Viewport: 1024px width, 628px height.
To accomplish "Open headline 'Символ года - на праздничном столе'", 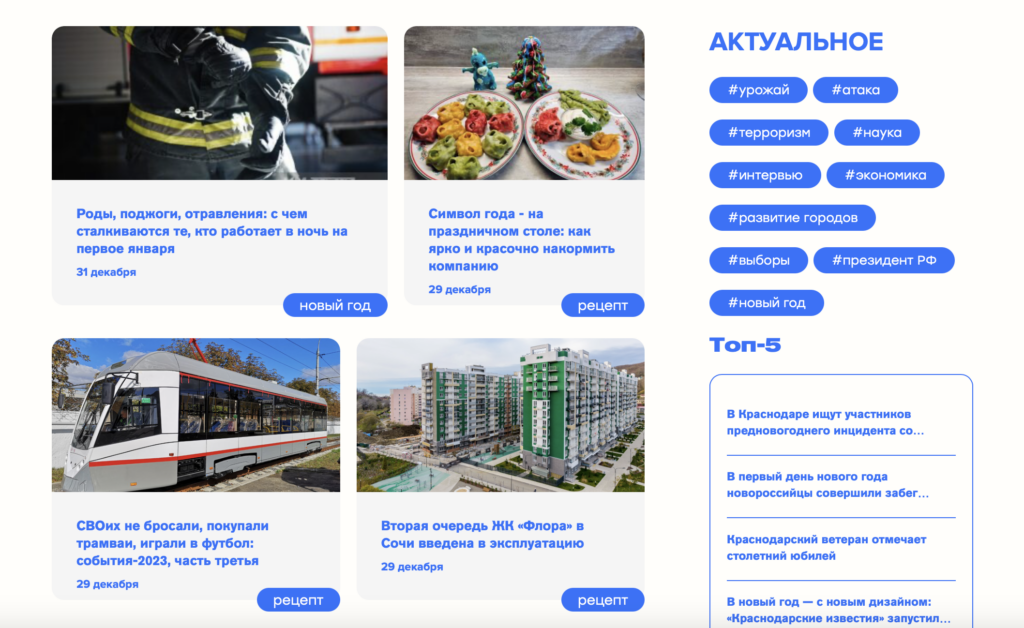I will 522,240.
